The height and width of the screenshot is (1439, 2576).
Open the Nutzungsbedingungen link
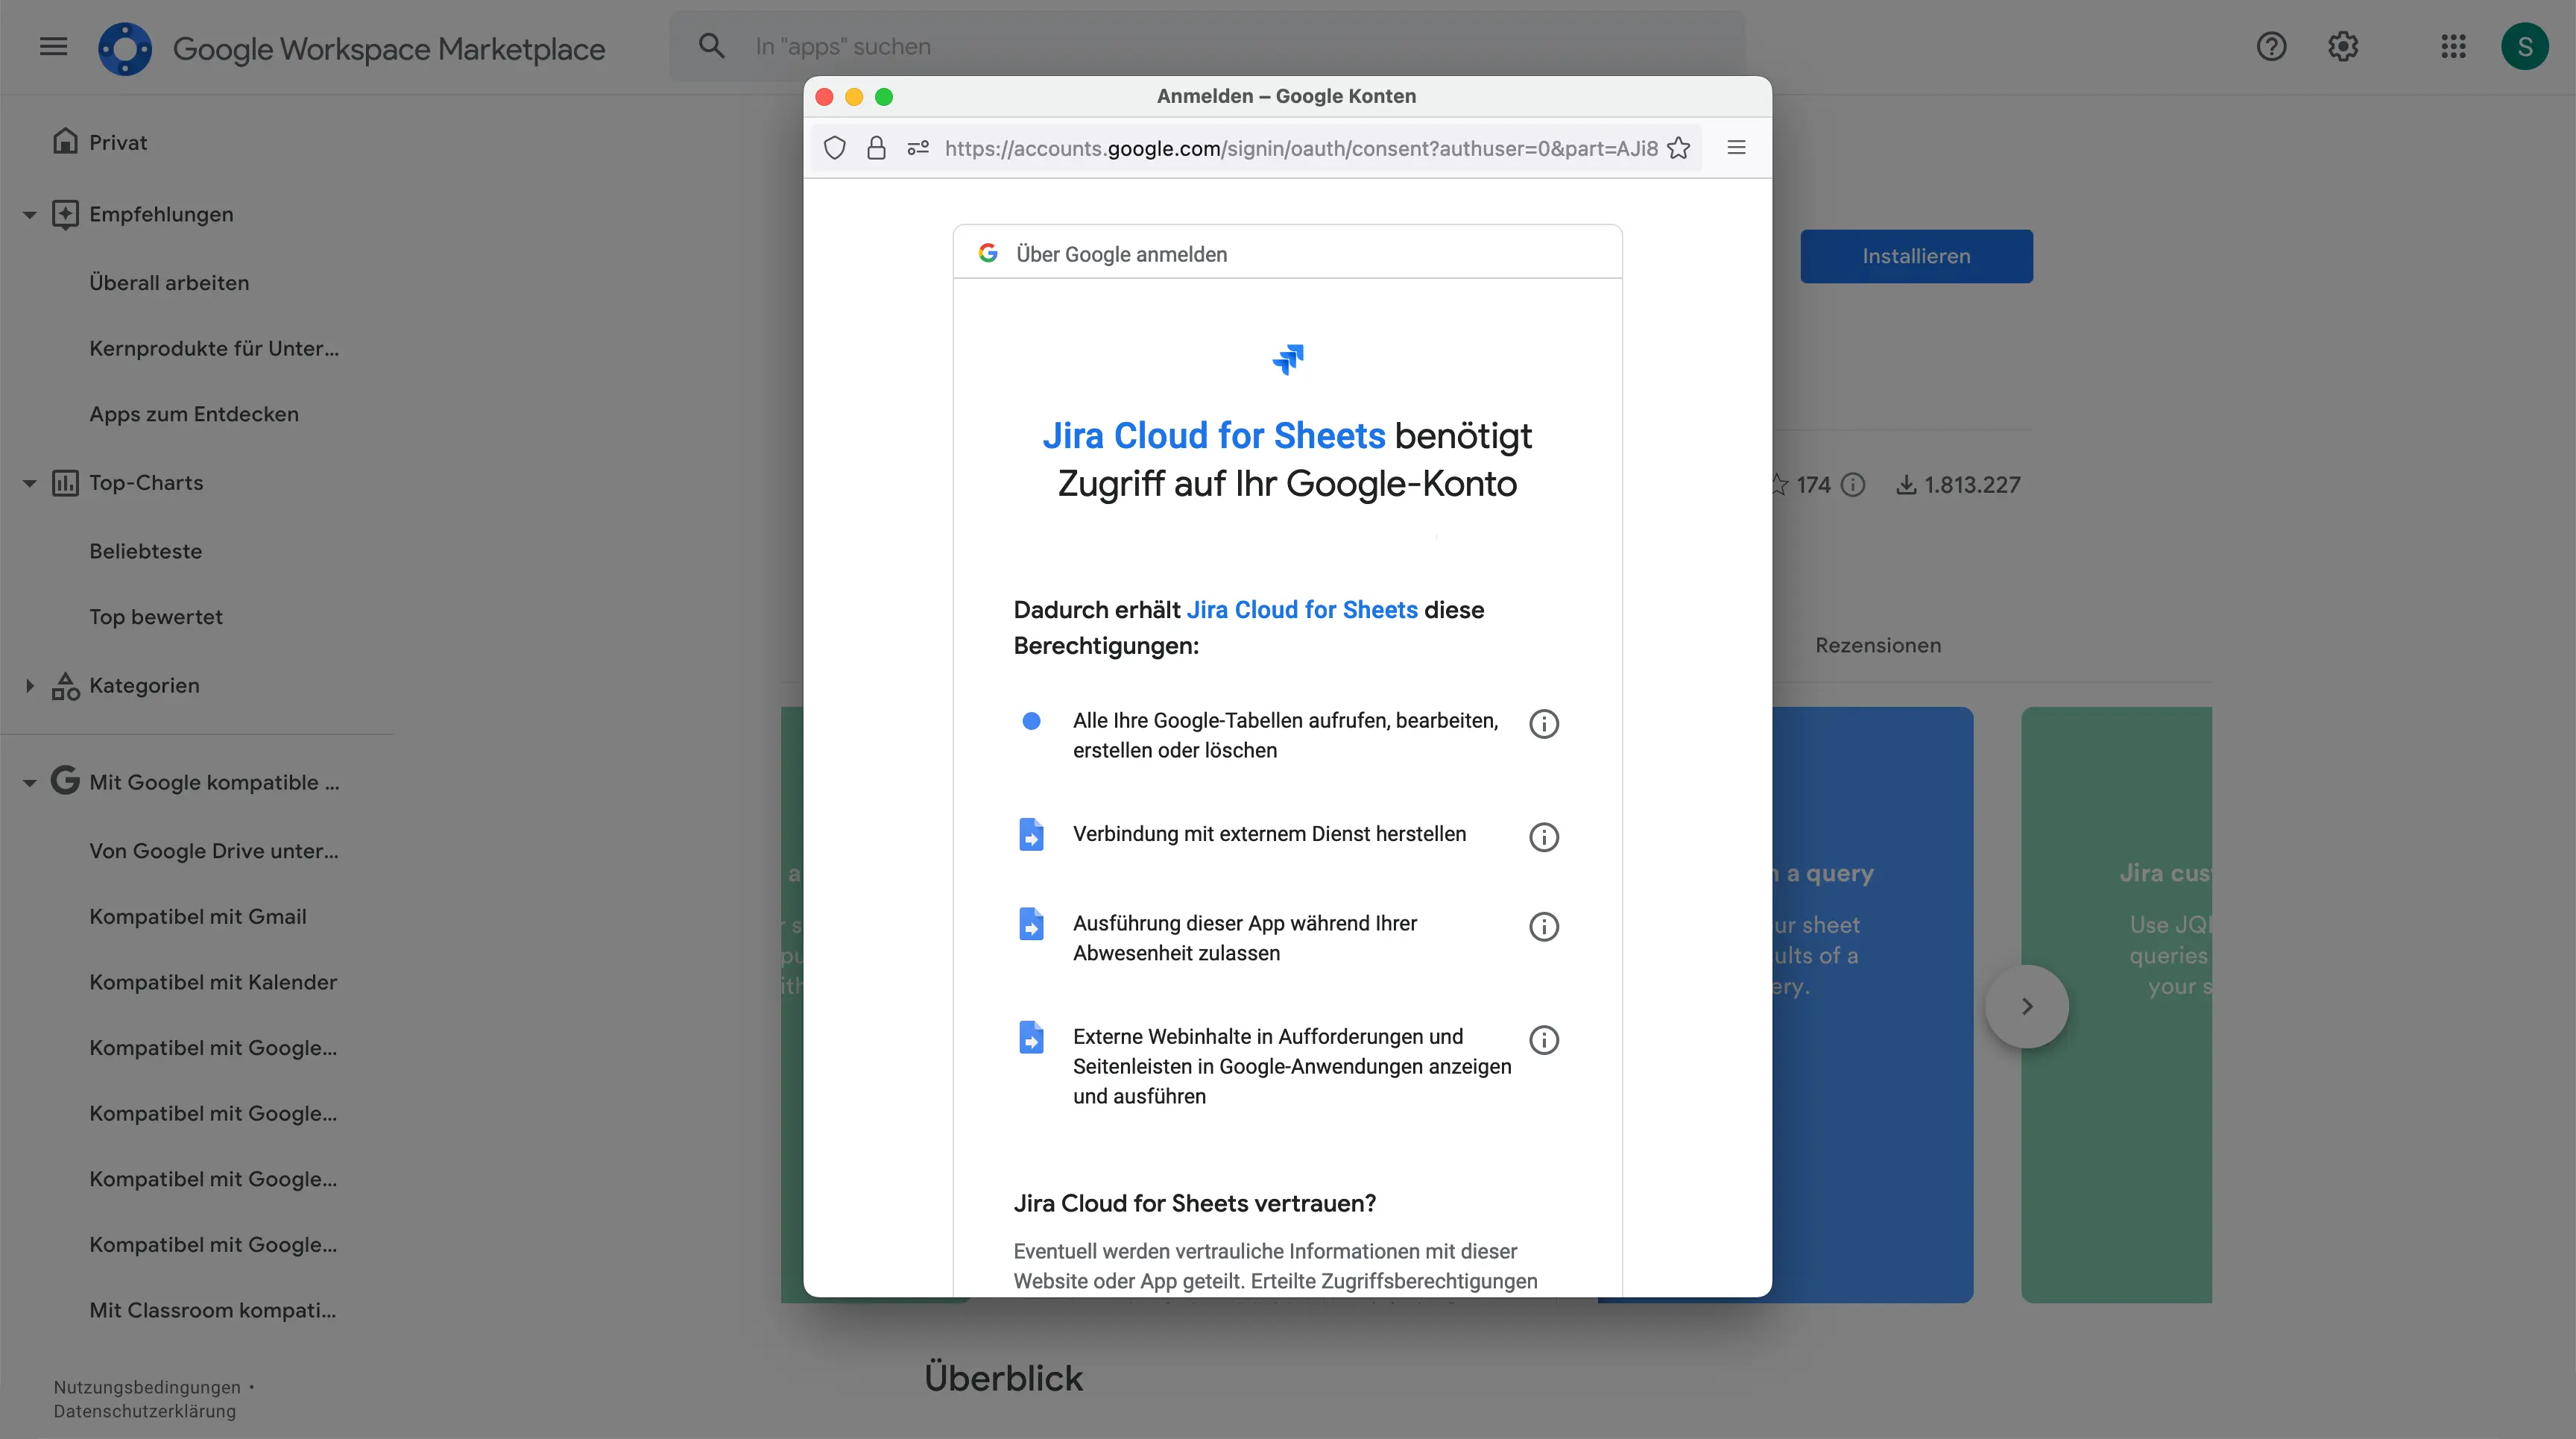(147, 1387)
